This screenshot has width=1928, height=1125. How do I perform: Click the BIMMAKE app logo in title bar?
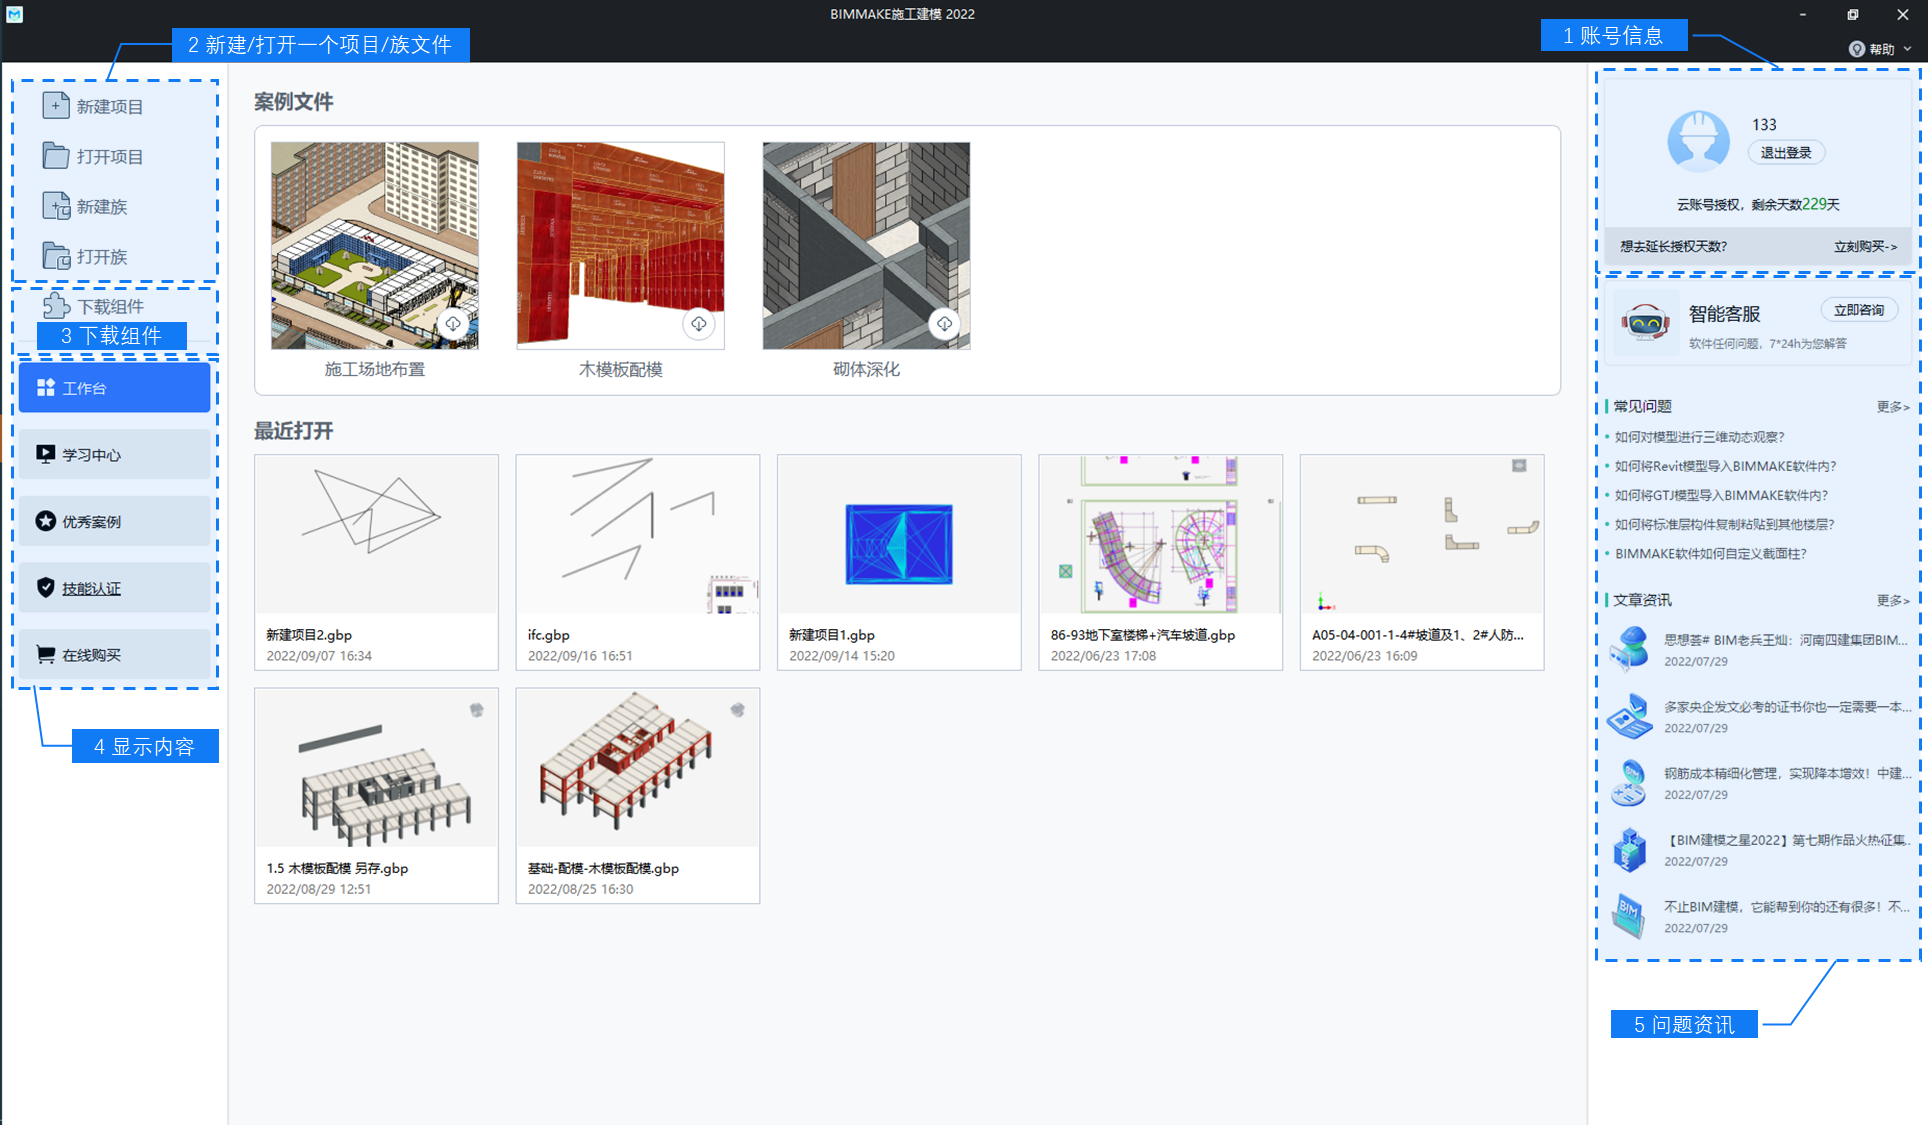pyautogui.click(x=14, y=14)
